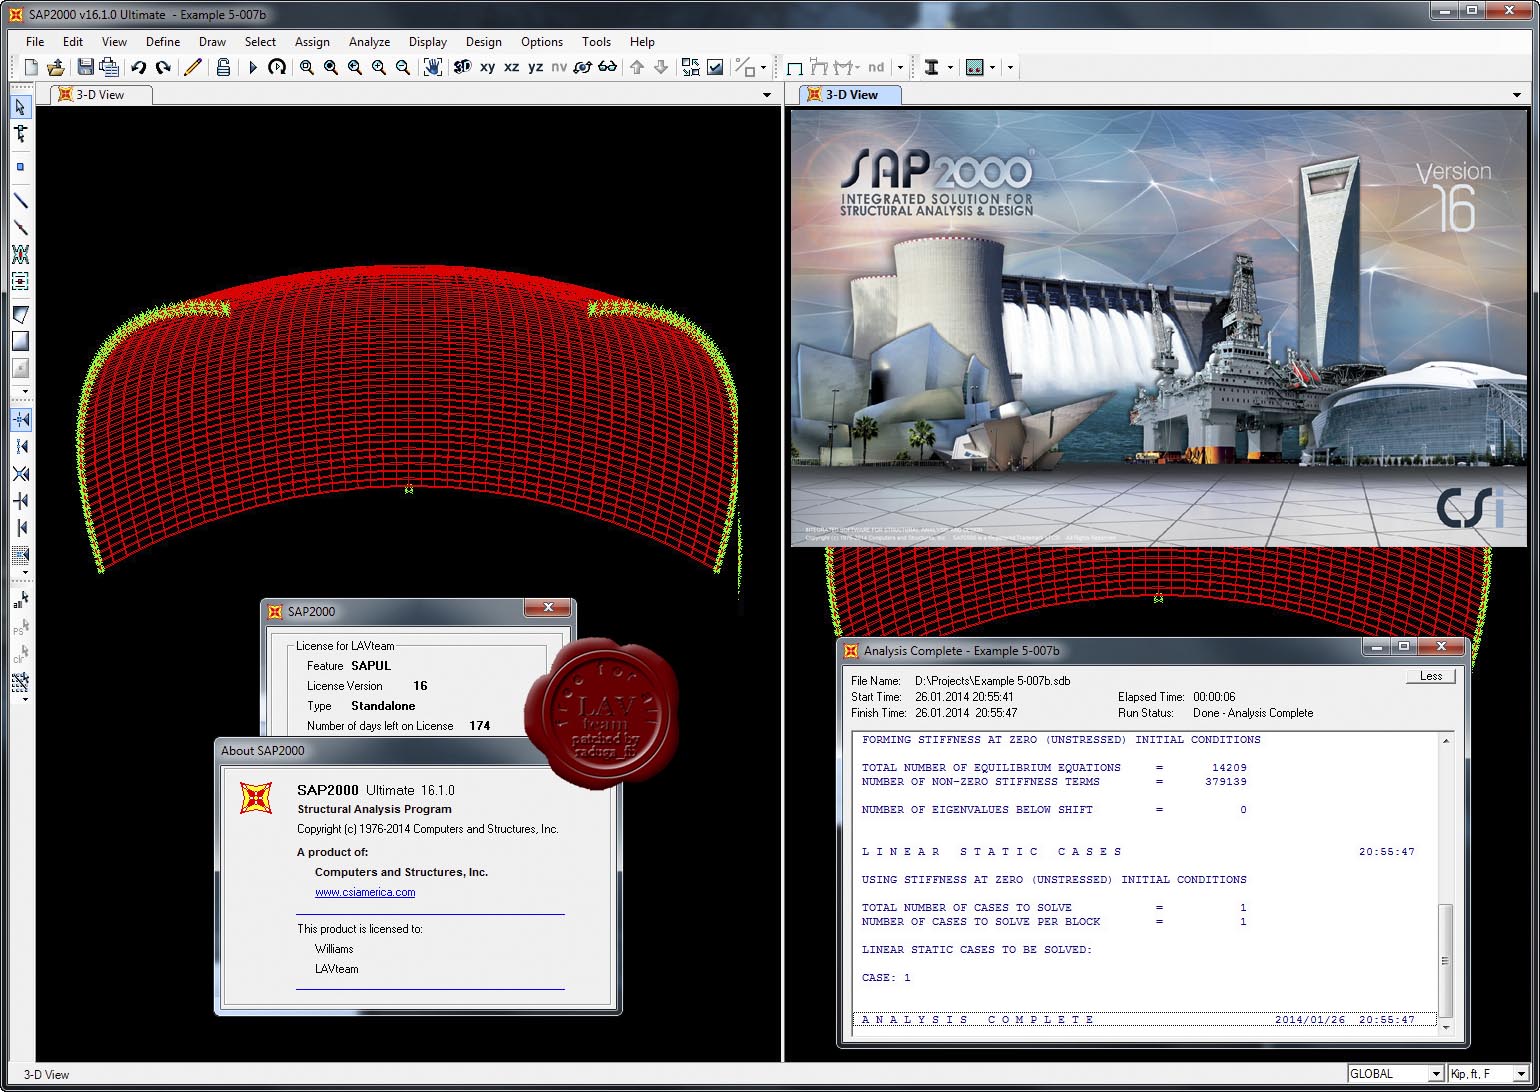Expand dropdown beside area section icon

pyautogui.click(x=992, y=68)
